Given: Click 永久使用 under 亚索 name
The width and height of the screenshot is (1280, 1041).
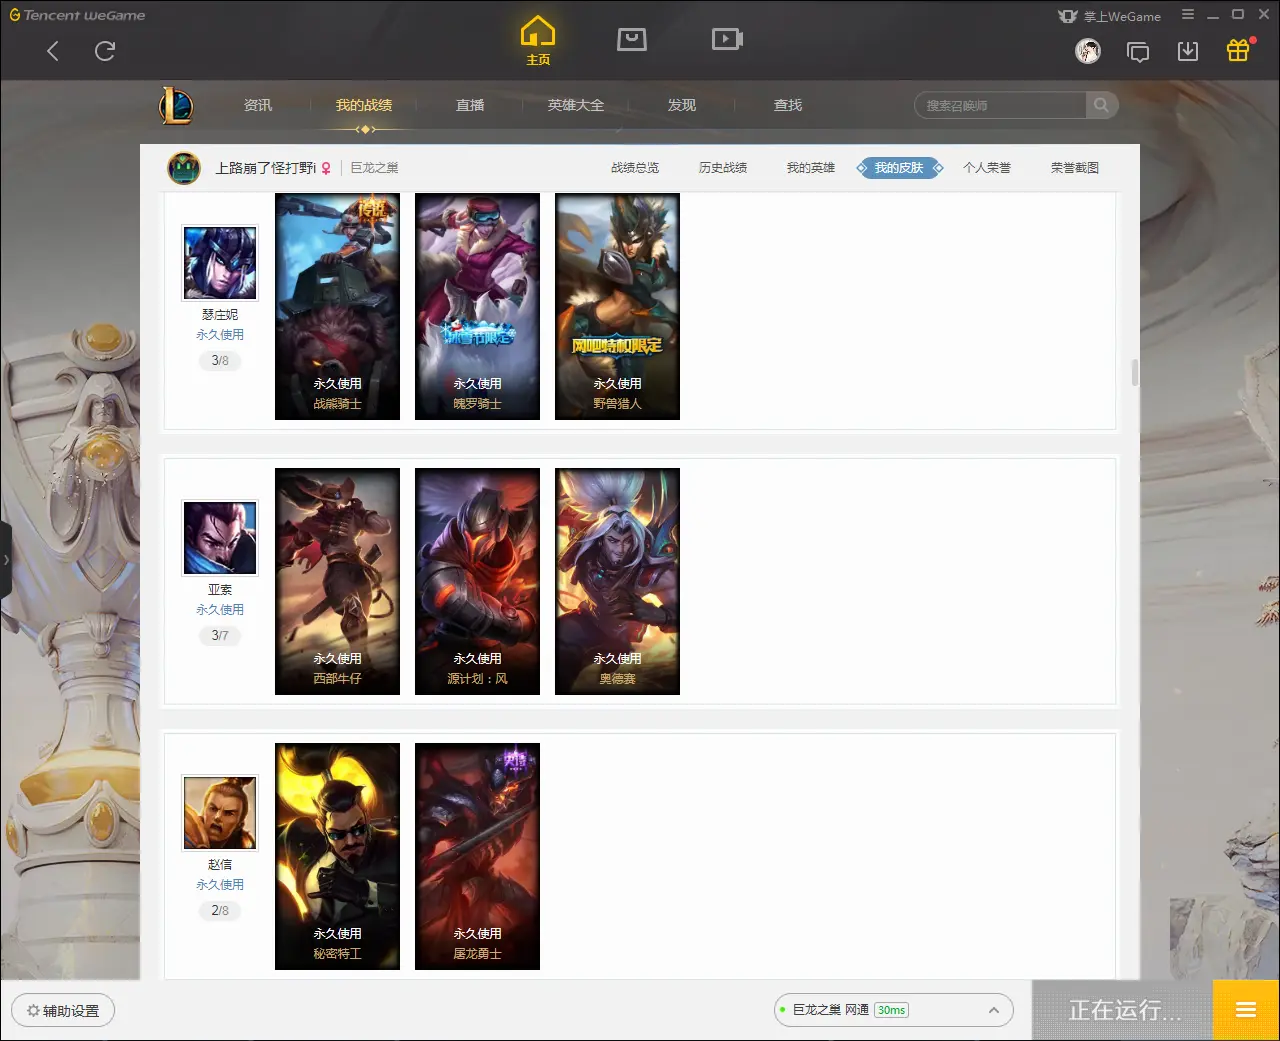Looking at the screenshot, I should (220, 610).
